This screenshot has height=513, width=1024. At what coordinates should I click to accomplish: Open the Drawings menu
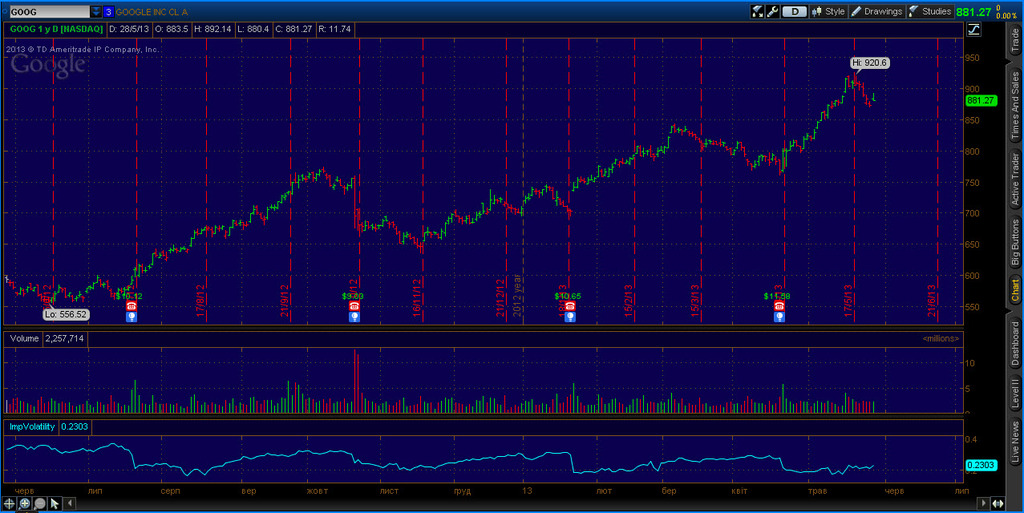point(876,12)
